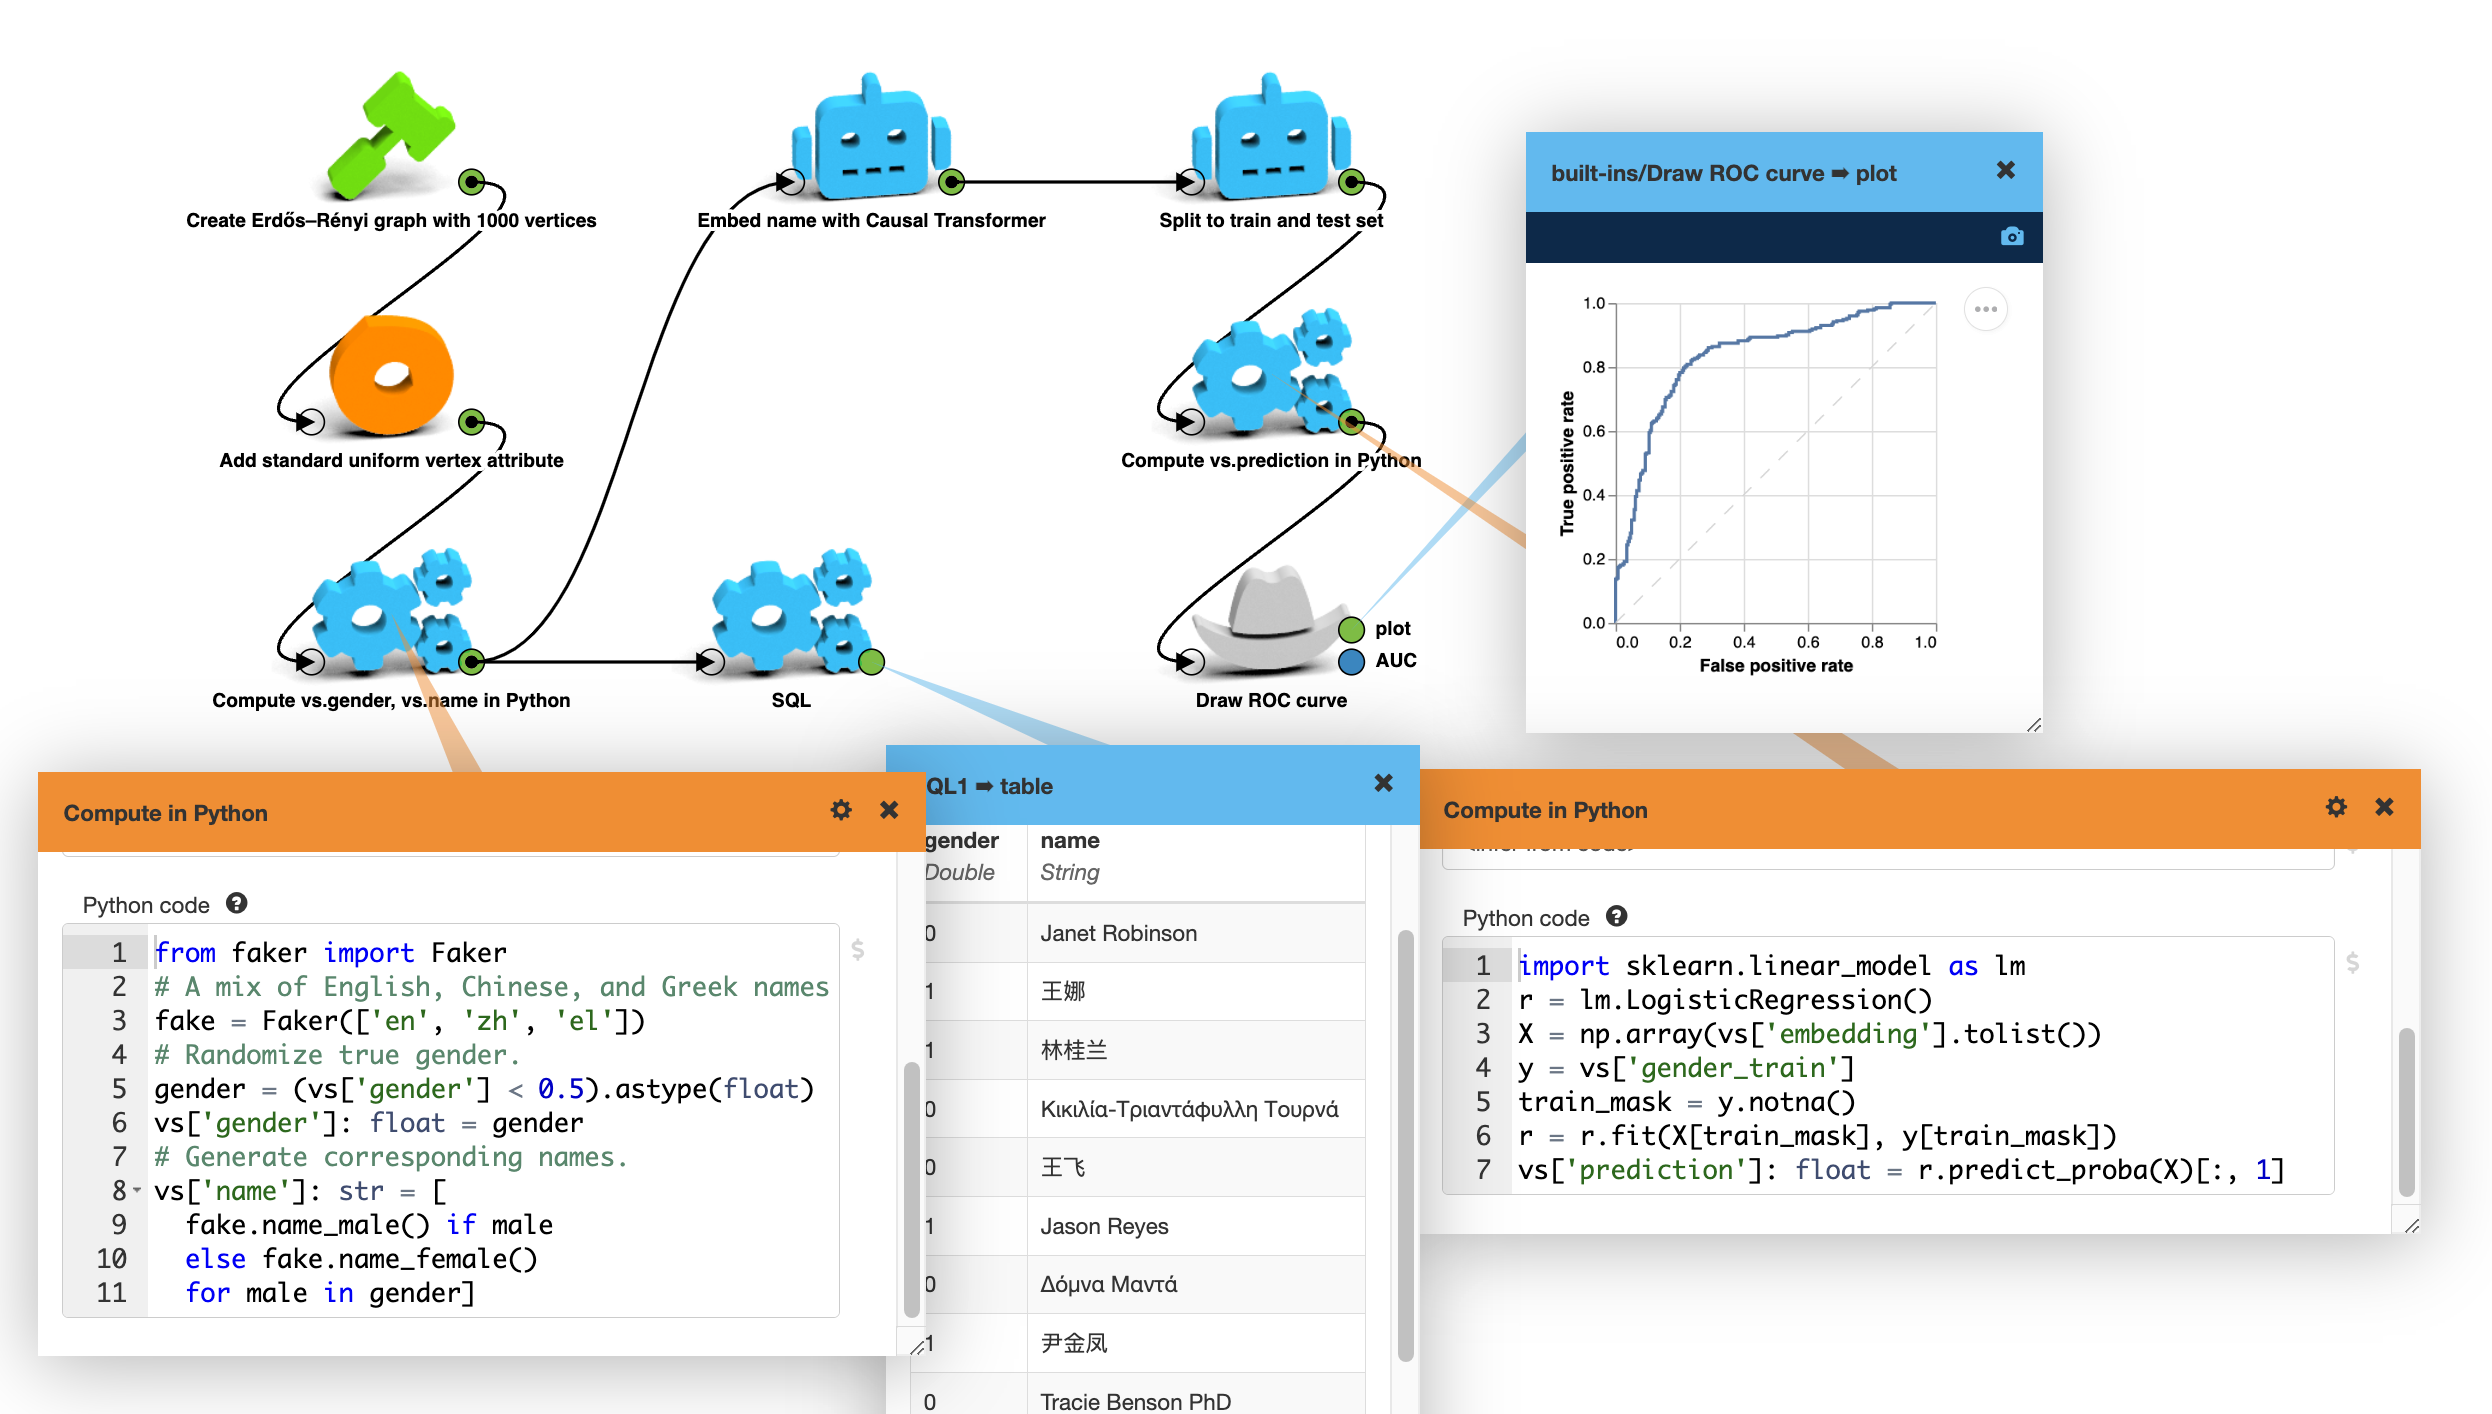2492x1414 pixels.
Task: Select the Jason Reyes table cell
Action: pos(1195,1226)
